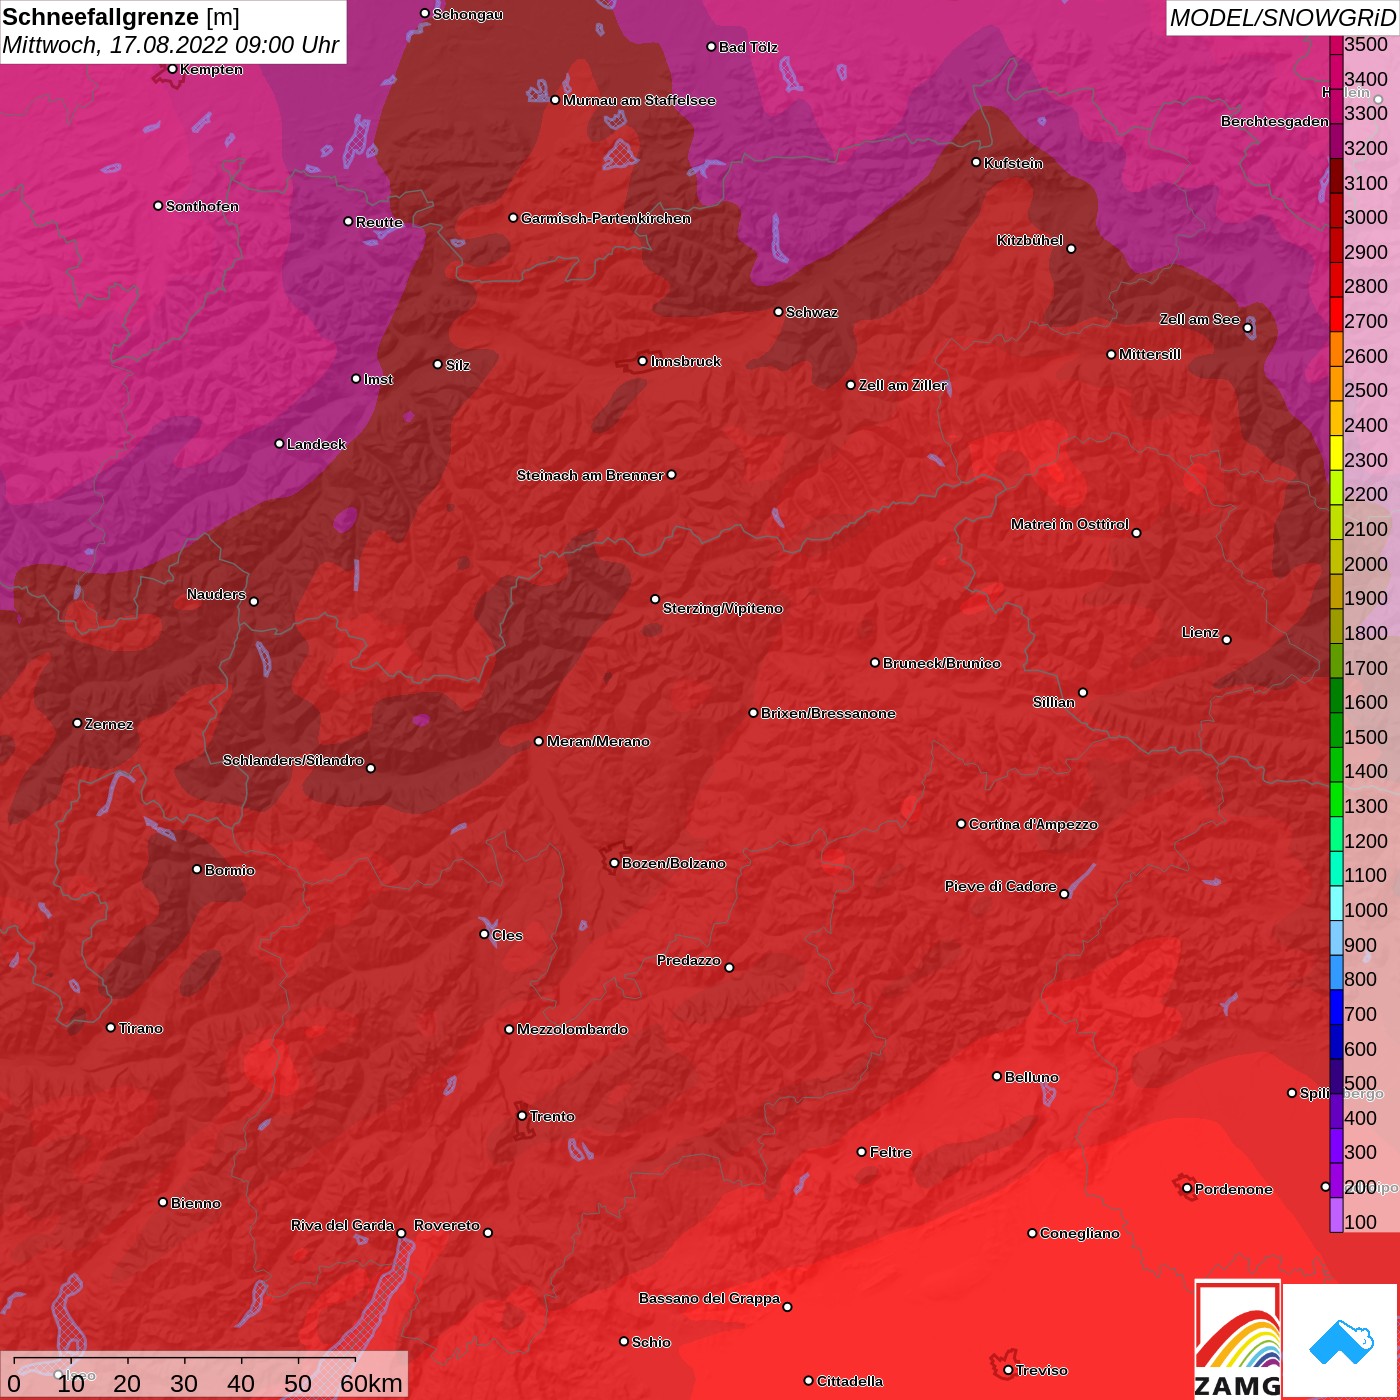Click the Schio label

point(651,1342)
